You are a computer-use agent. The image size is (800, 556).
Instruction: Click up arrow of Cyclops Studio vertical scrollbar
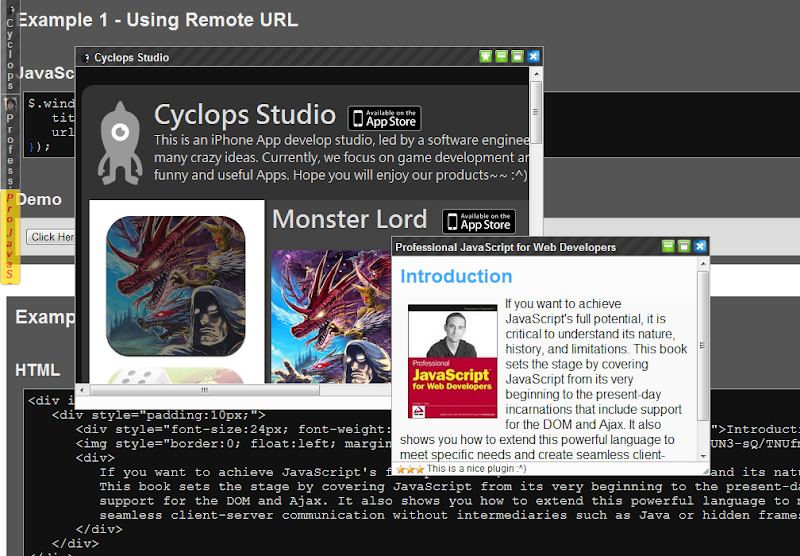pyautogui.click(x=536, y=74)
